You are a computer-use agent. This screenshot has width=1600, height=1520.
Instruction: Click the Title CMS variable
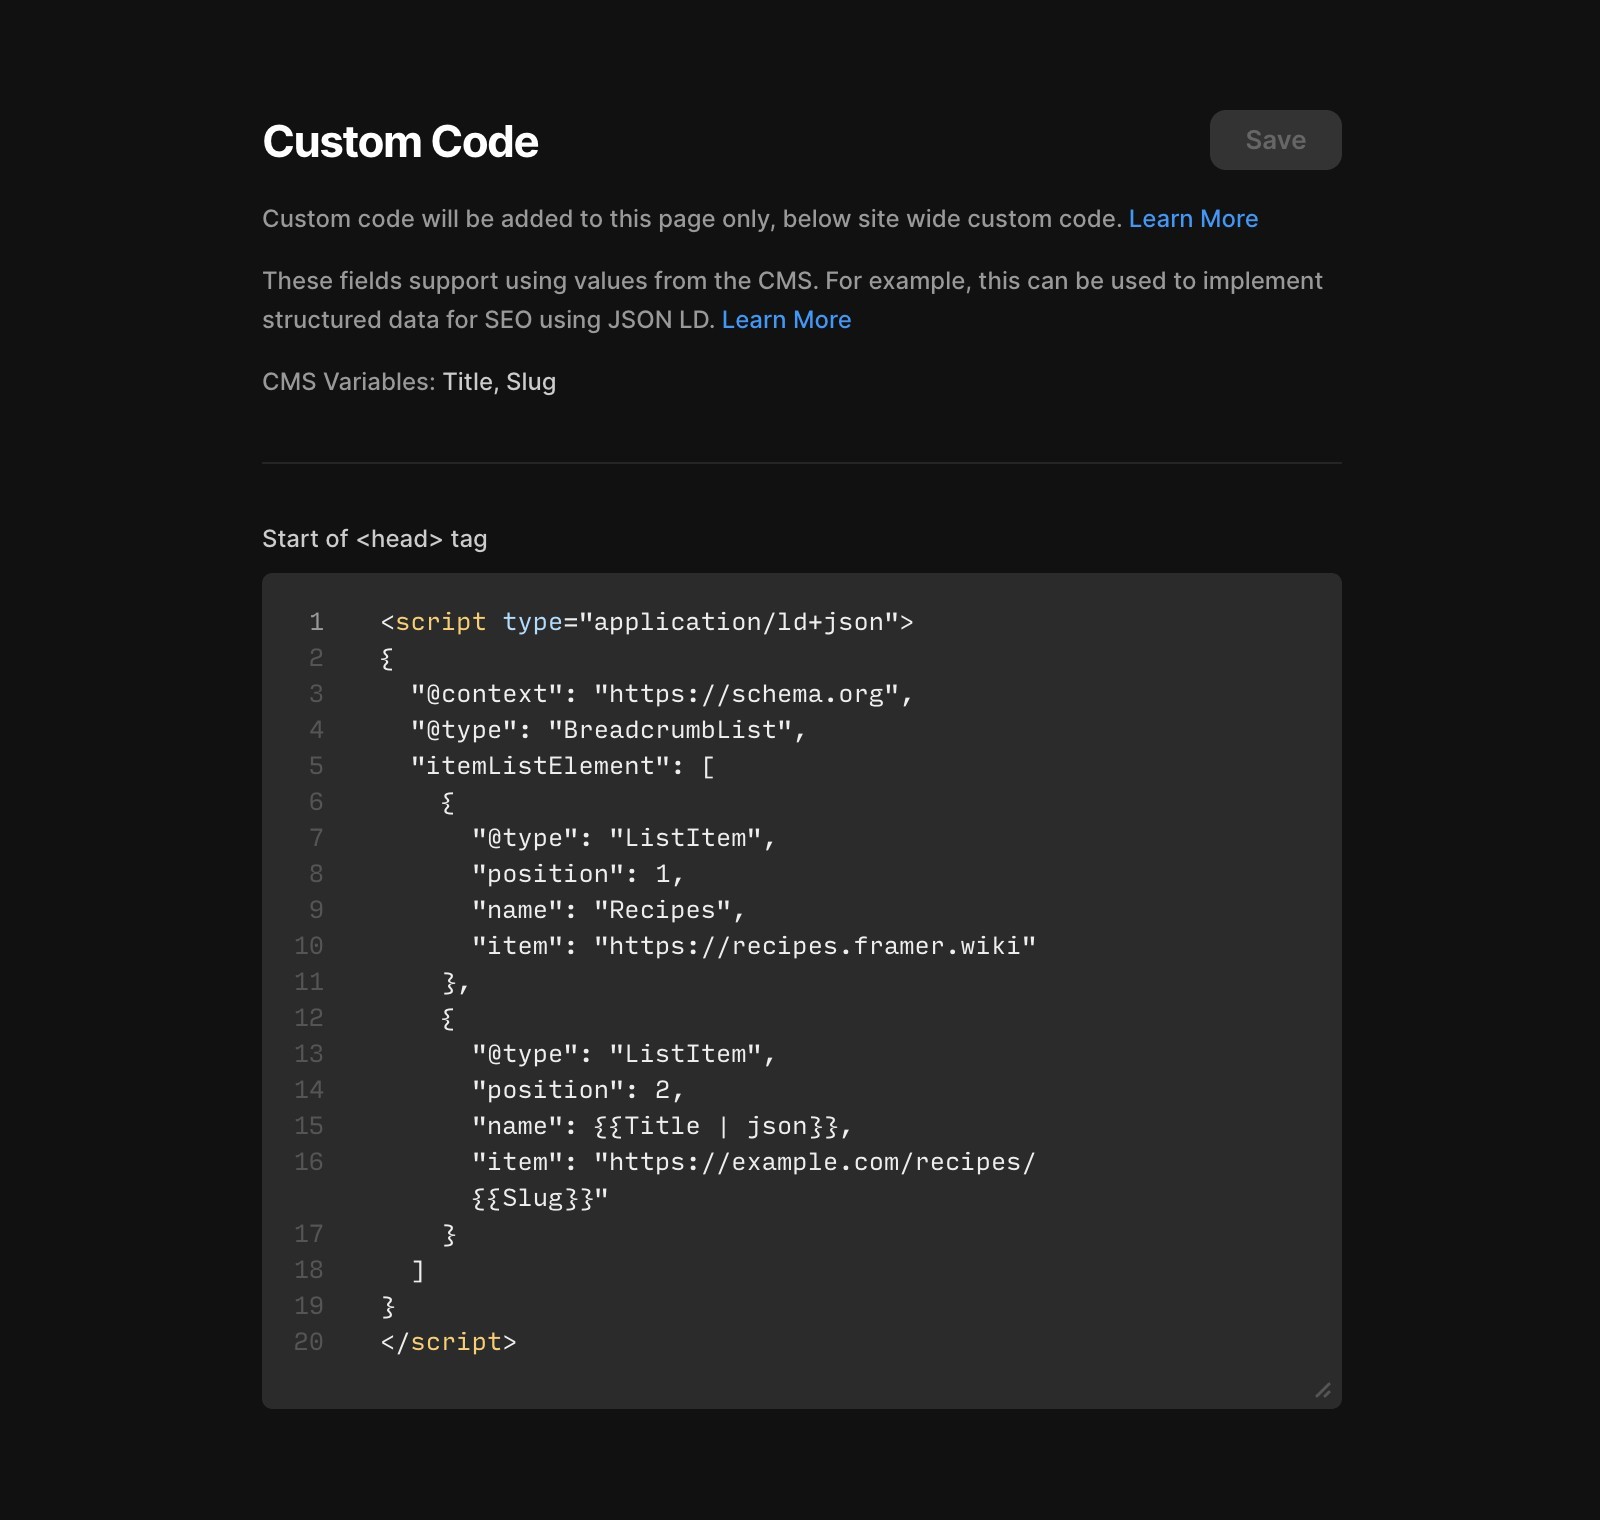coord(467,382)
